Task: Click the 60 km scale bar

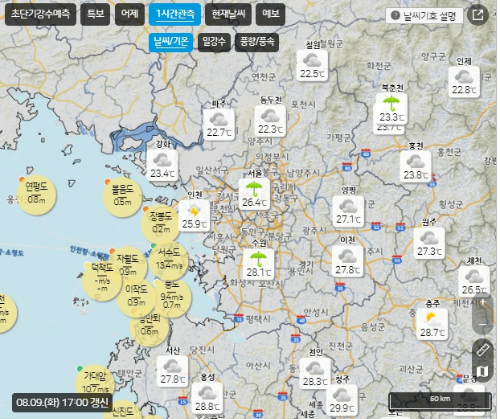Action: (x=440, y=402)
